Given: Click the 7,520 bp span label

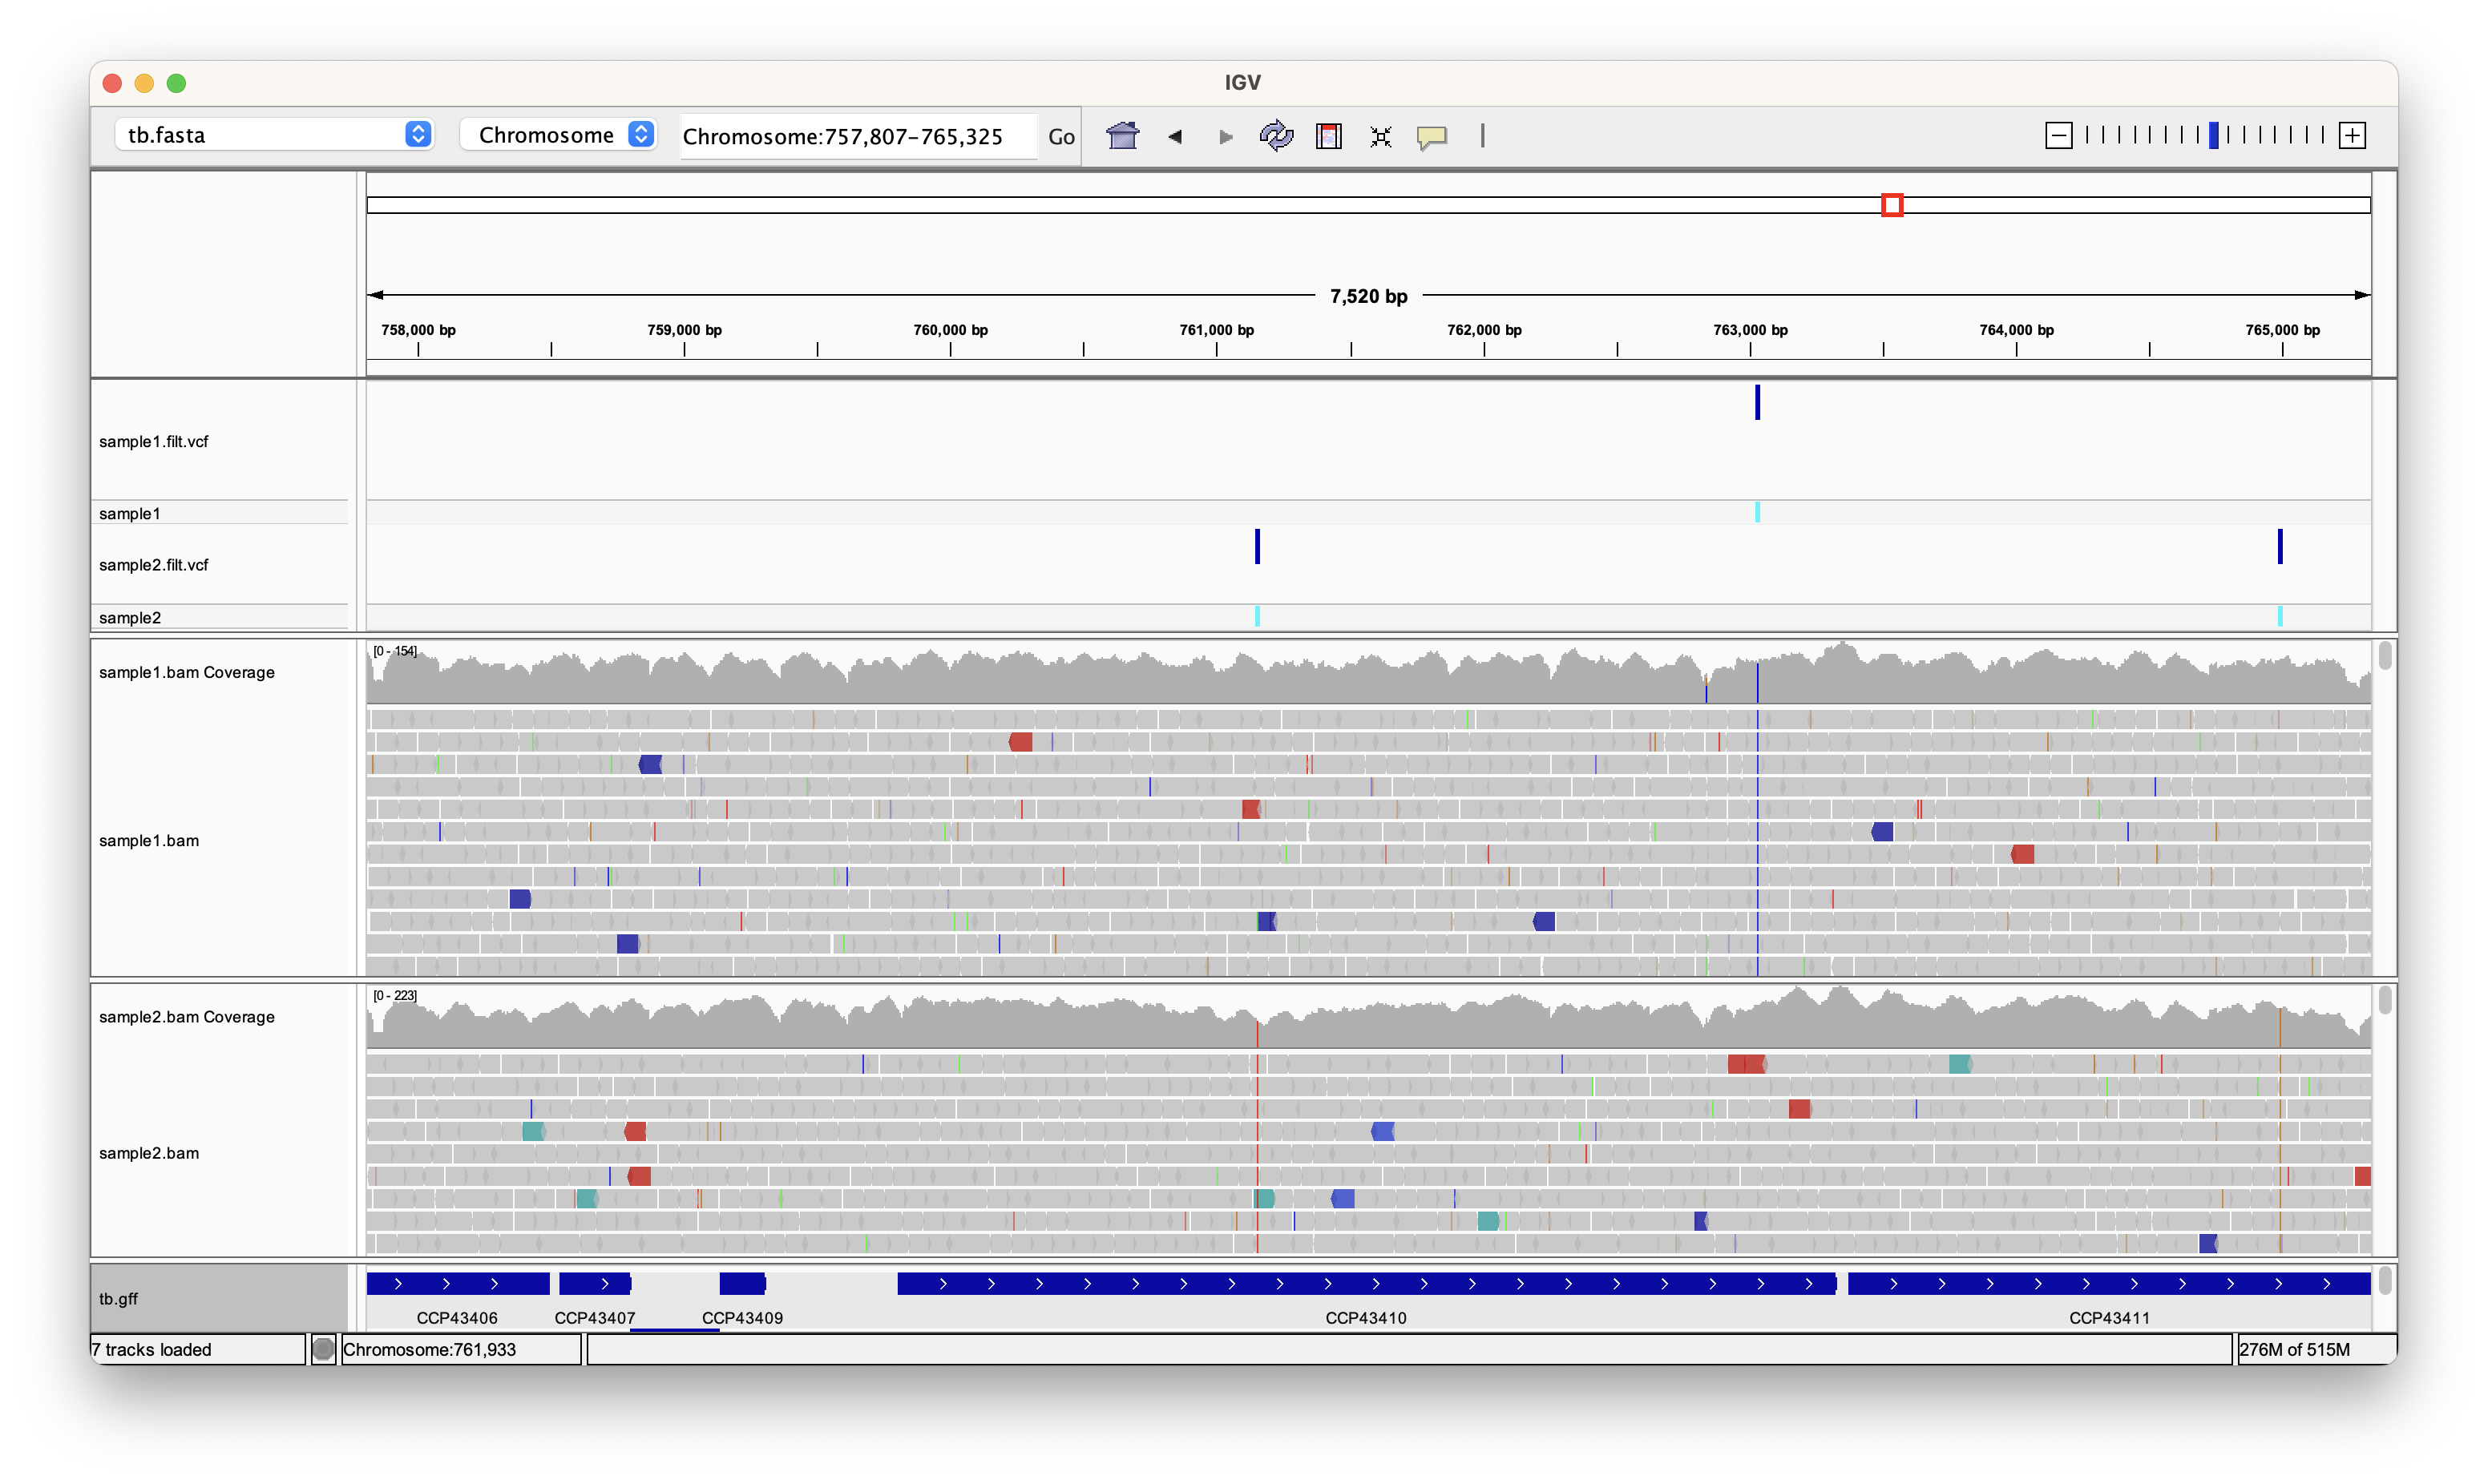Looking at the screenshot, I should (1368, 296).
